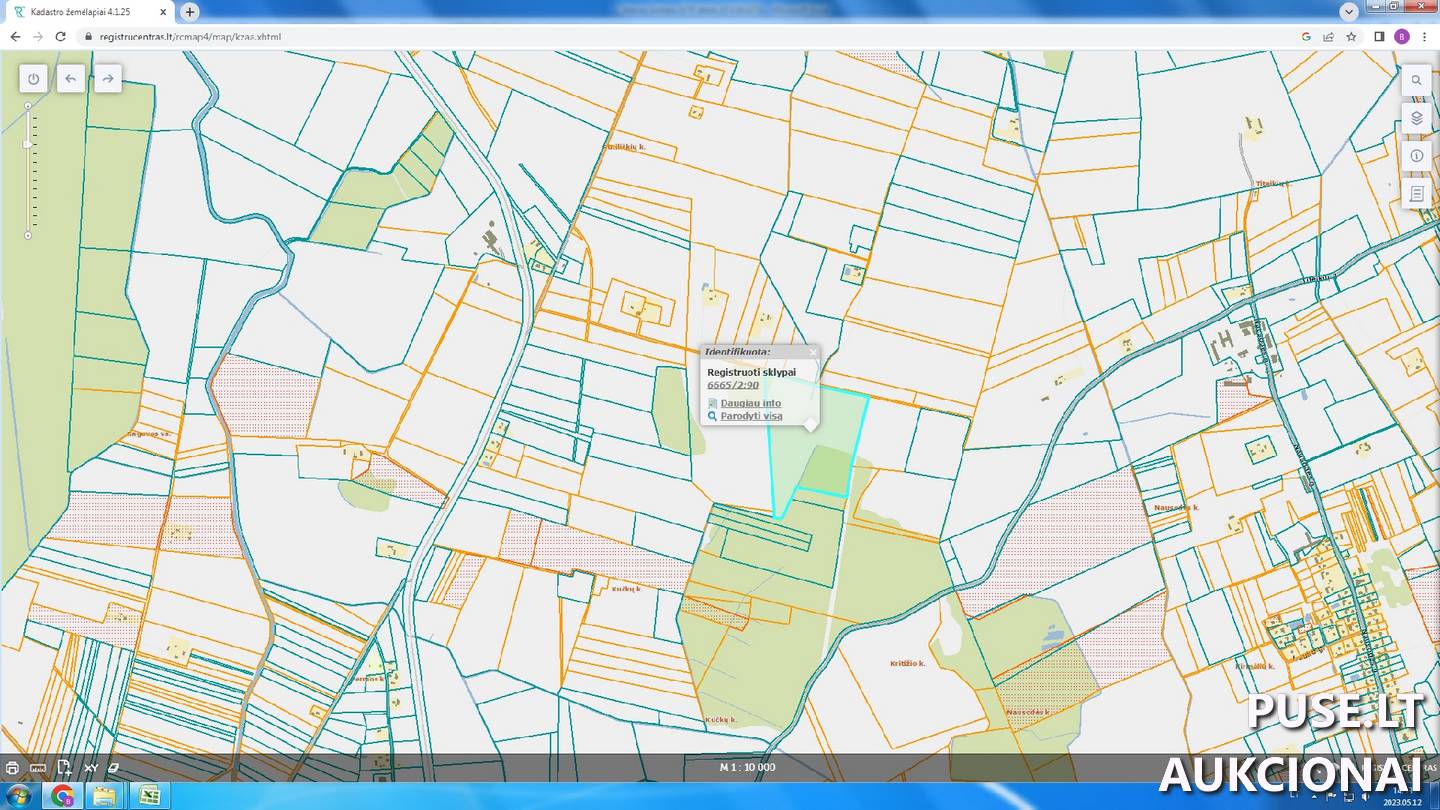
Task: Open the Chrome profile avatar B
Action: [x=1402, y=37]
